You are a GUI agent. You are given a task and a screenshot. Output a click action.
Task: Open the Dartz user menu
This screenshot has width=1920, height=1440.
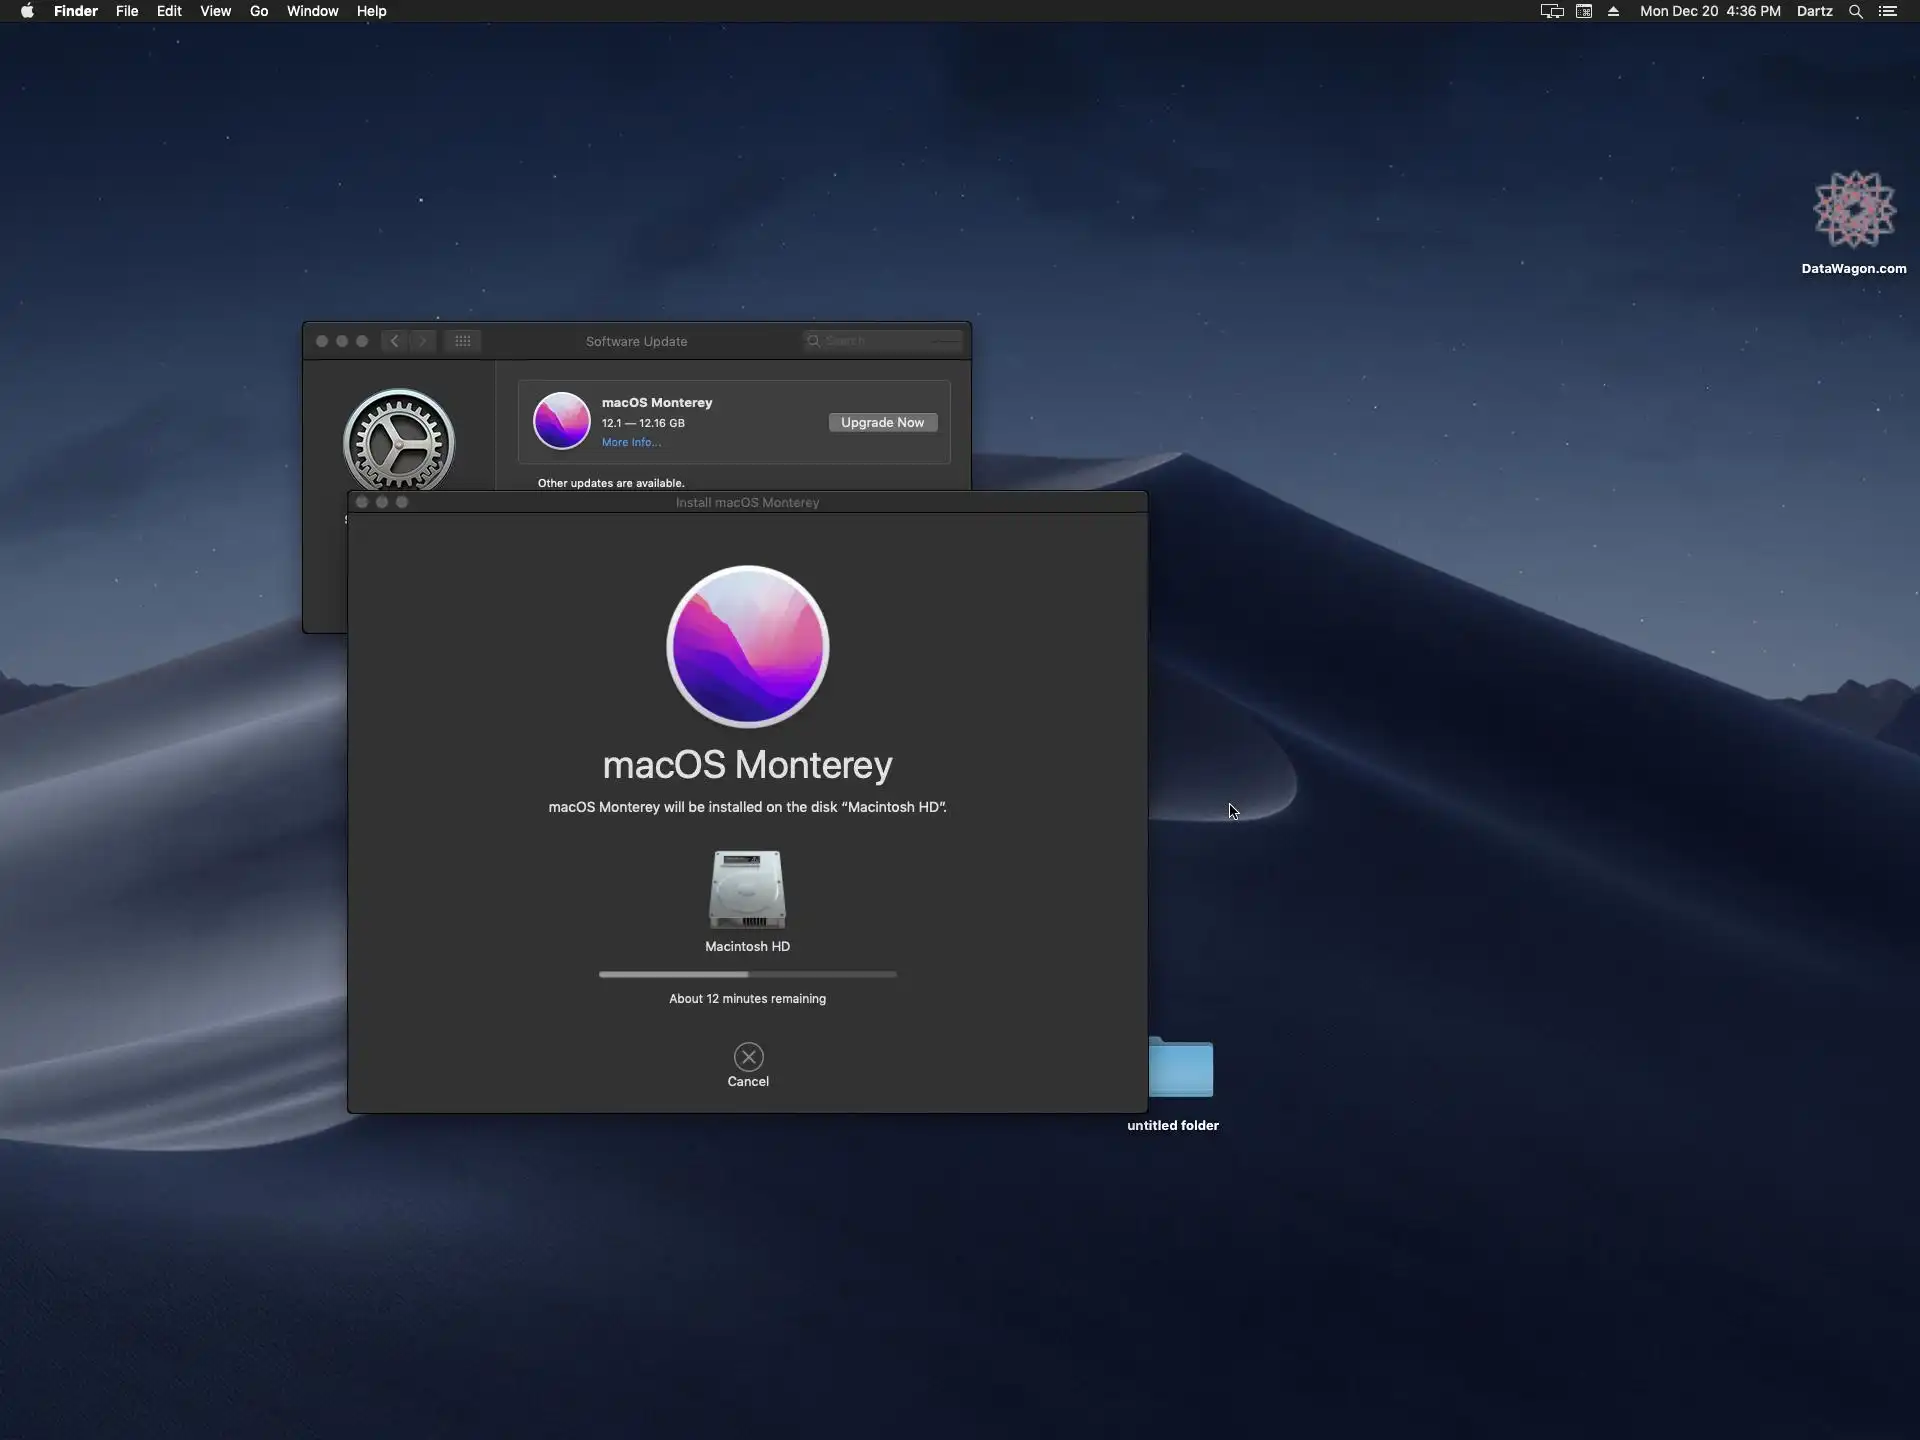coord(1814,11)
